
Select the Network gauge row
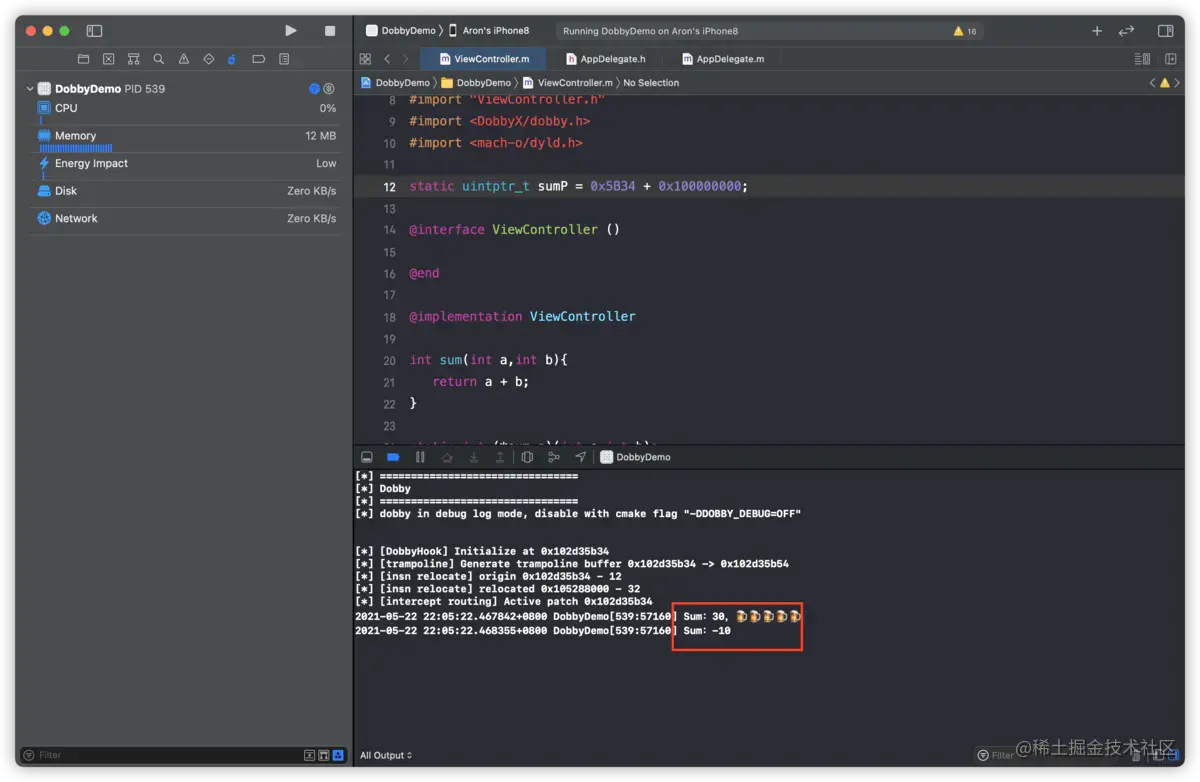click(186, 218)
